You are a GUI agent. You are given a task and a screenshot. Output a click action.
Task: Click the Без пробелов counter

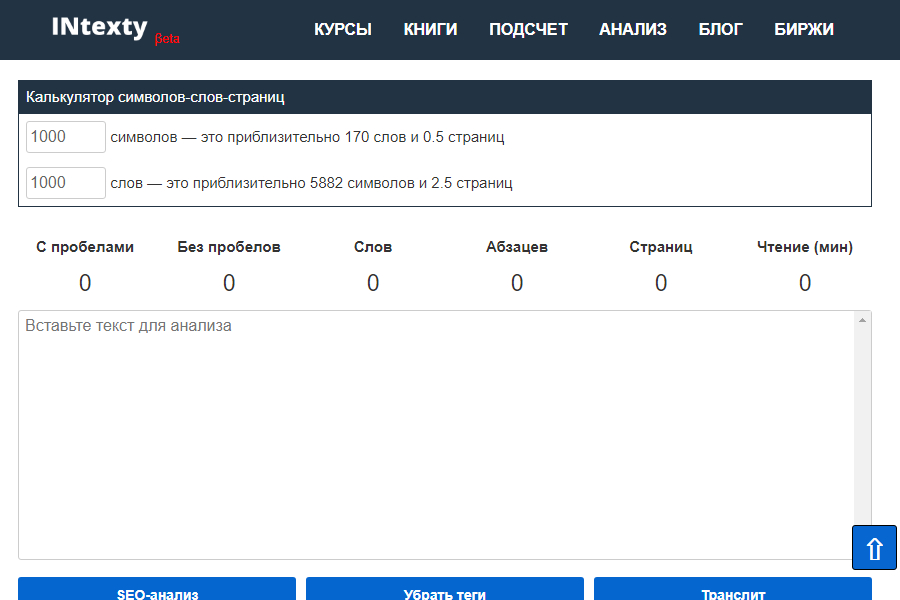click(229, 283)
